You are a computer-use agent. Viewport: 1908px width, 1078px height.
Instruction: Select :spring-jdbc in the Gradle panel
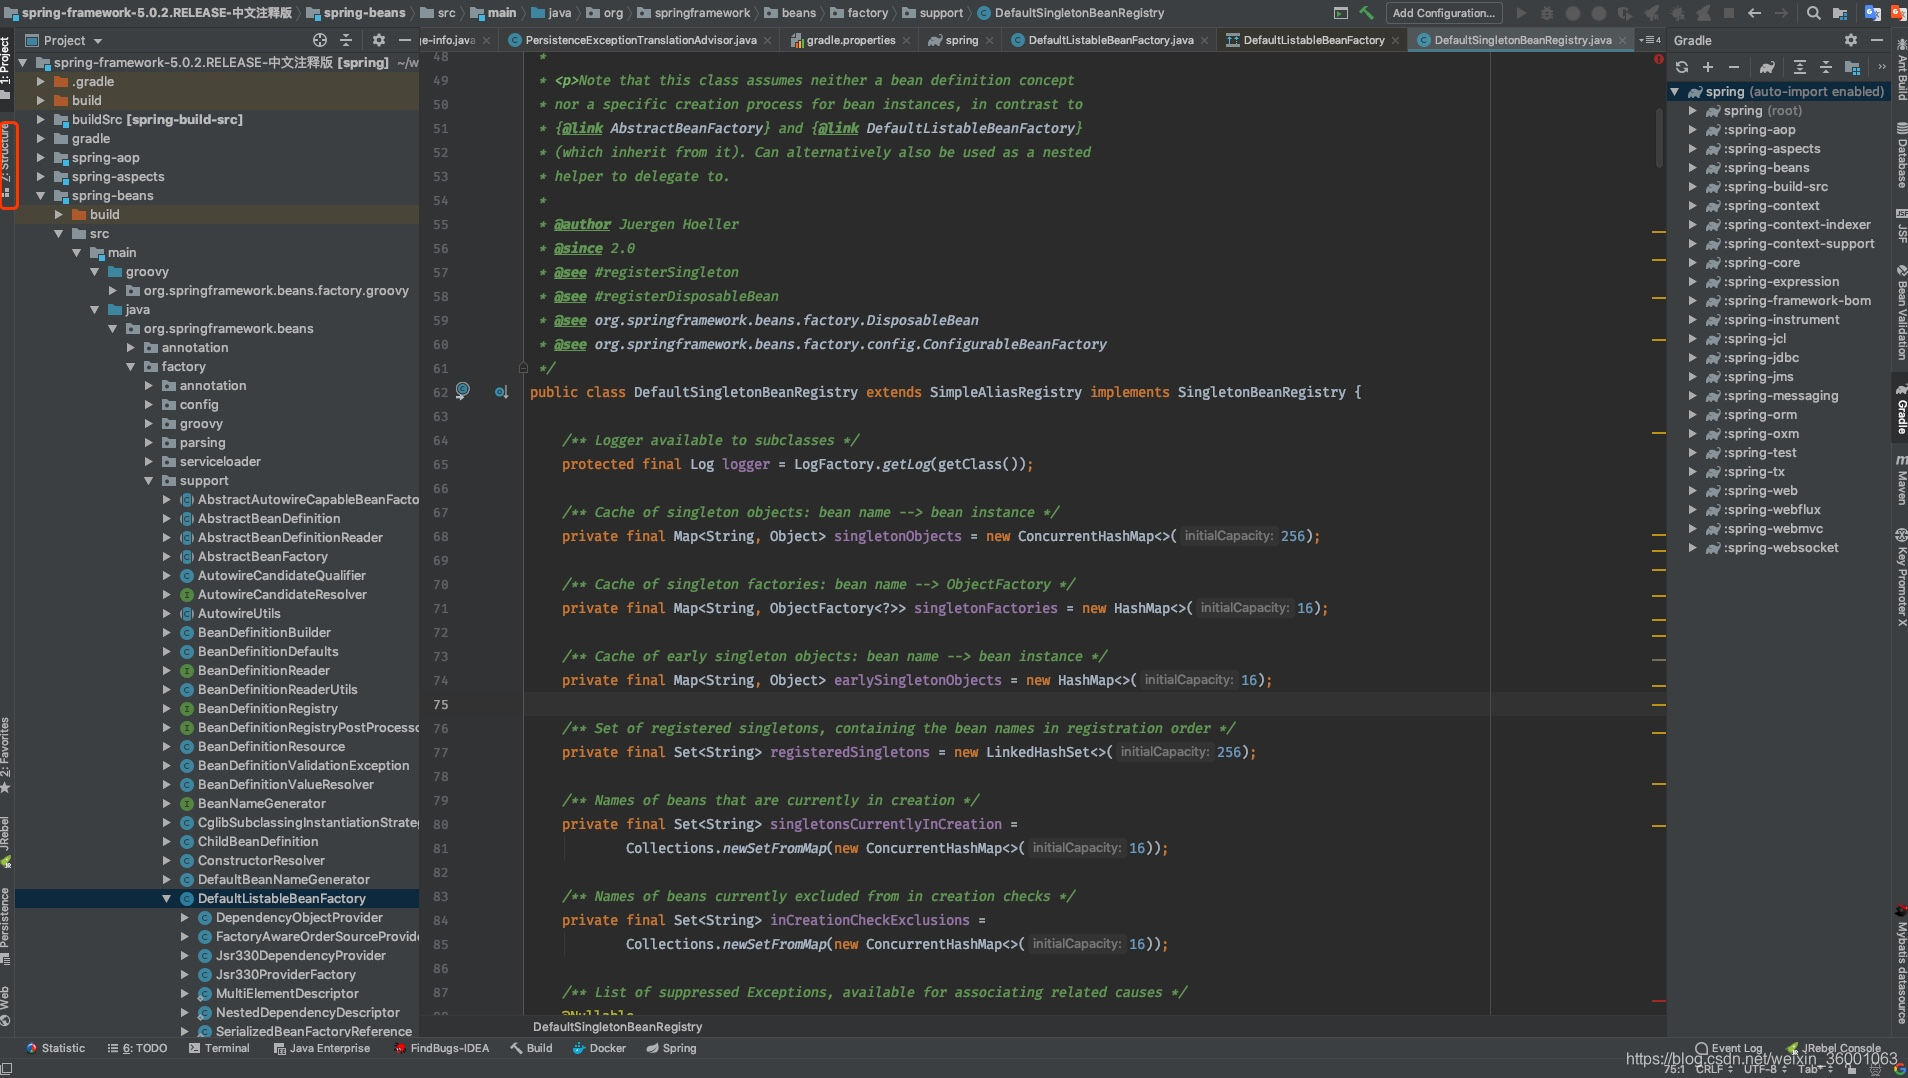(x=1761, y=357)
